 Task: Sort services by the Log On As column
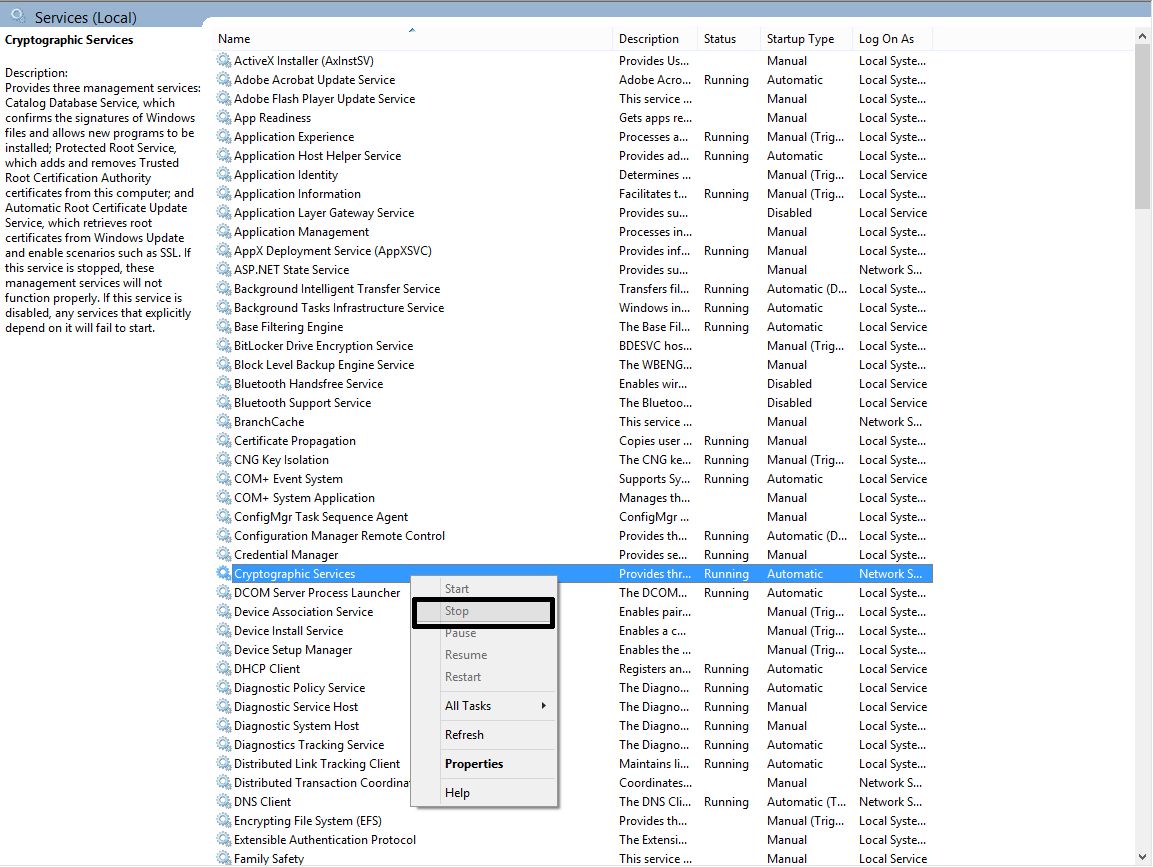pos(893,39)
